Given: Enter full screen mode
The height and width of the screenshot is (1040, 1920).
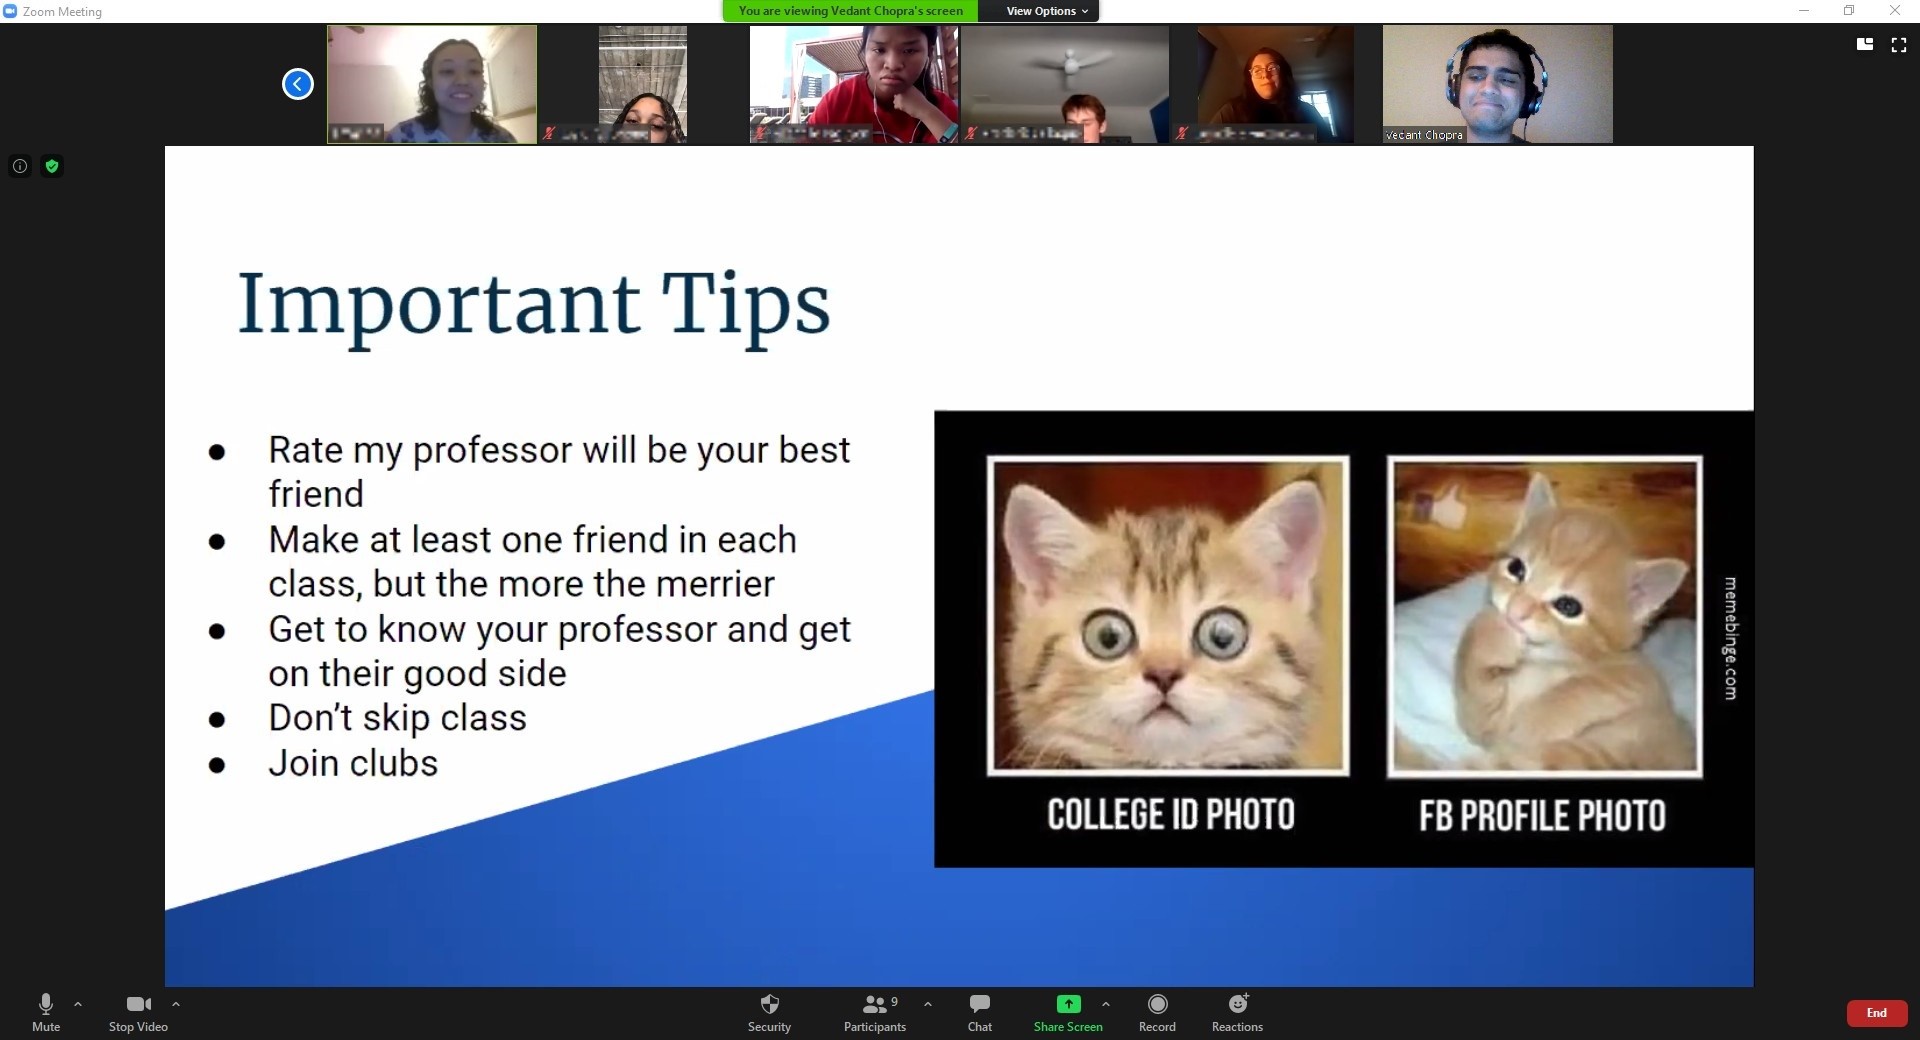Looking at the screenshot, I should [x=1898, y=45].
